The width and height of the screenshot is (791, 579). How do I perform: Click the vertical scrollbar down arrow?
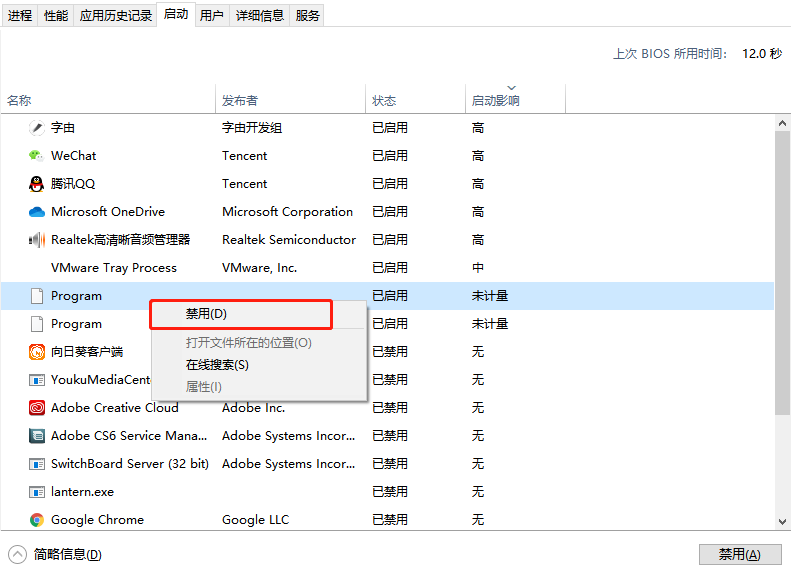coord(782,520)
